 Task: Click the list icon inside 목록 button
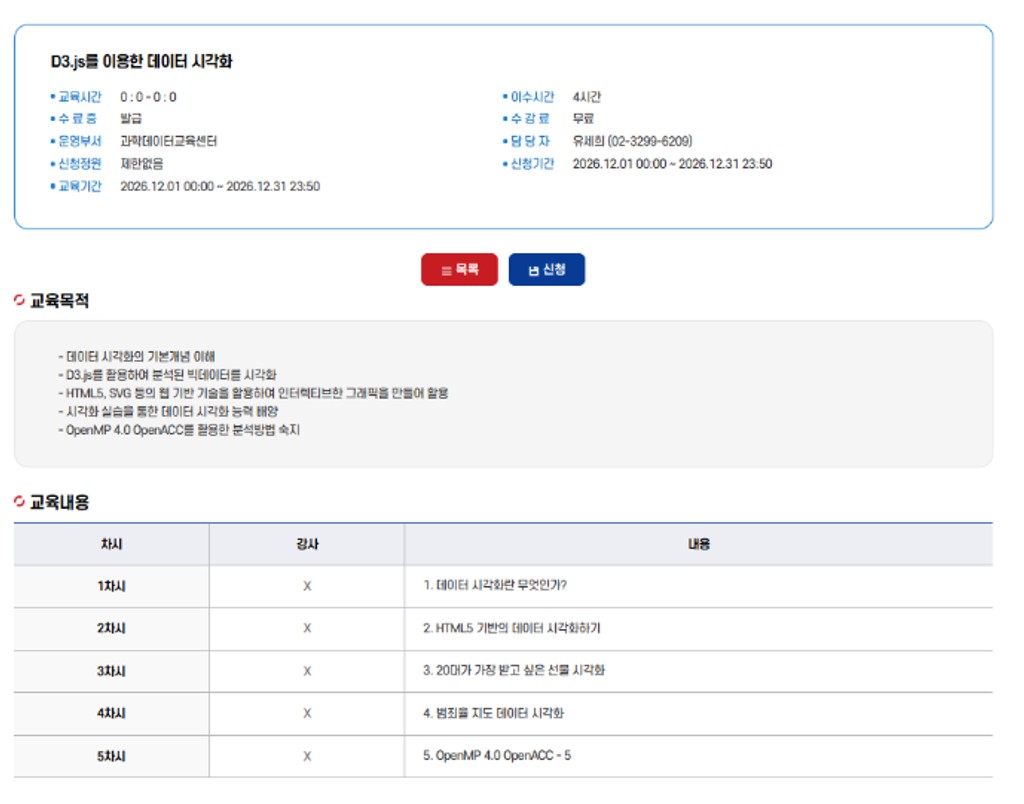click(446, 271)
